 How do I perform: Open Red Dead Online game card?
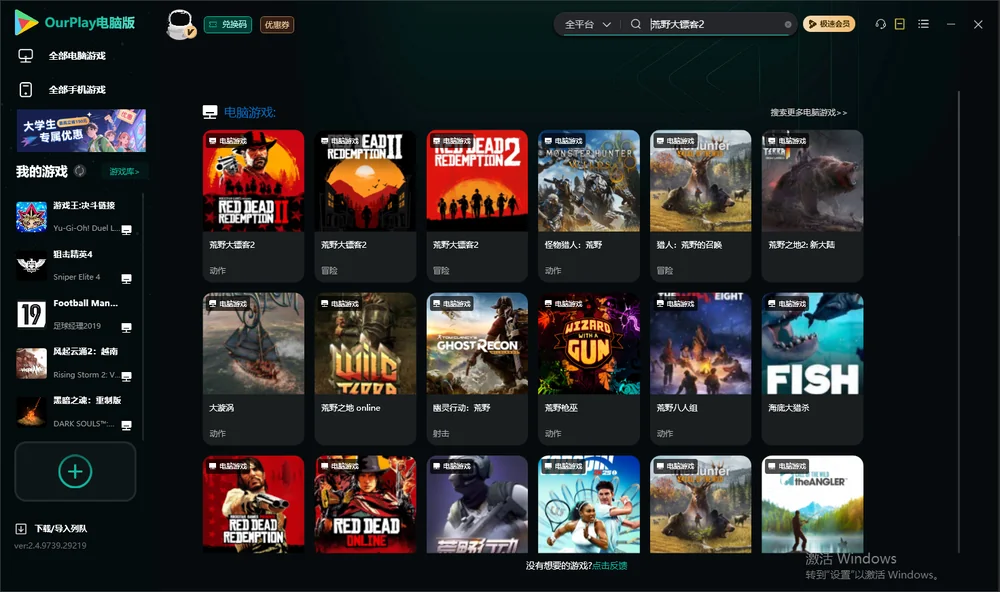(x=365, y=504)
